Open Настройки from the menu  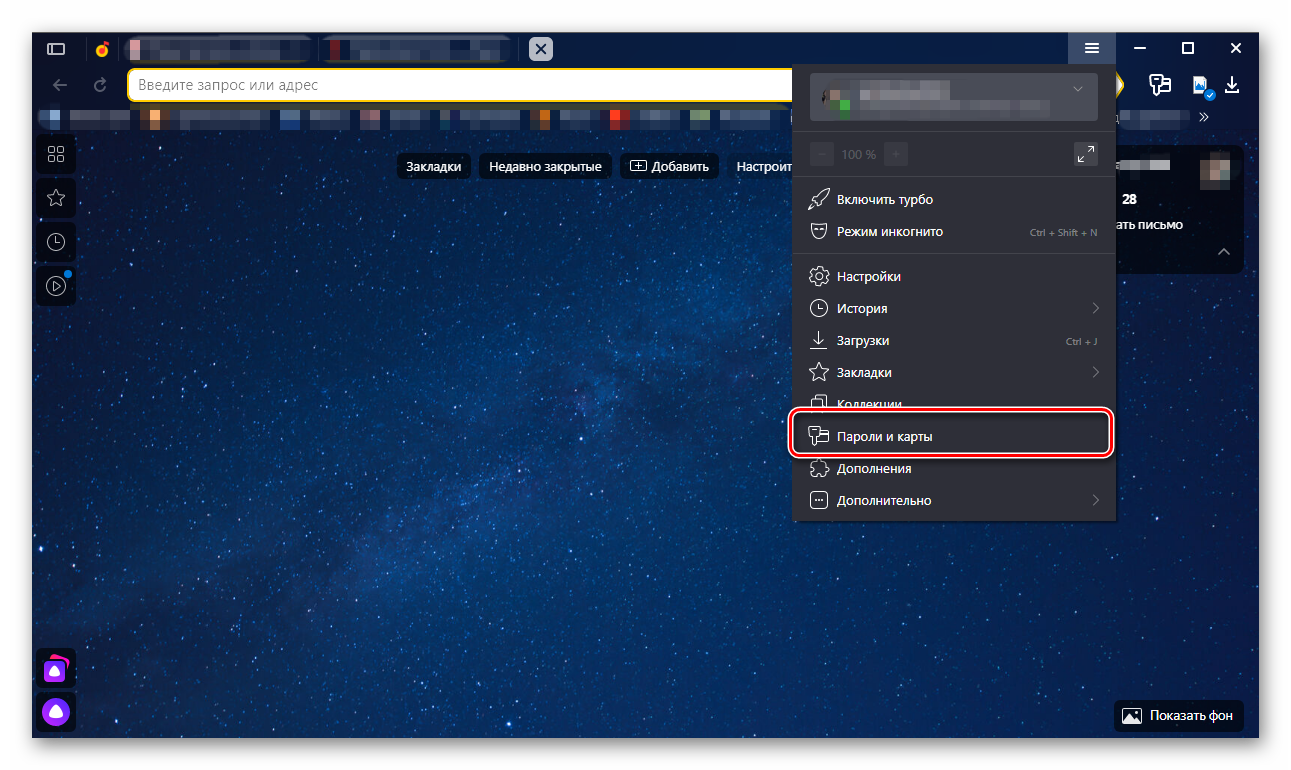click(x=954, y=276)
